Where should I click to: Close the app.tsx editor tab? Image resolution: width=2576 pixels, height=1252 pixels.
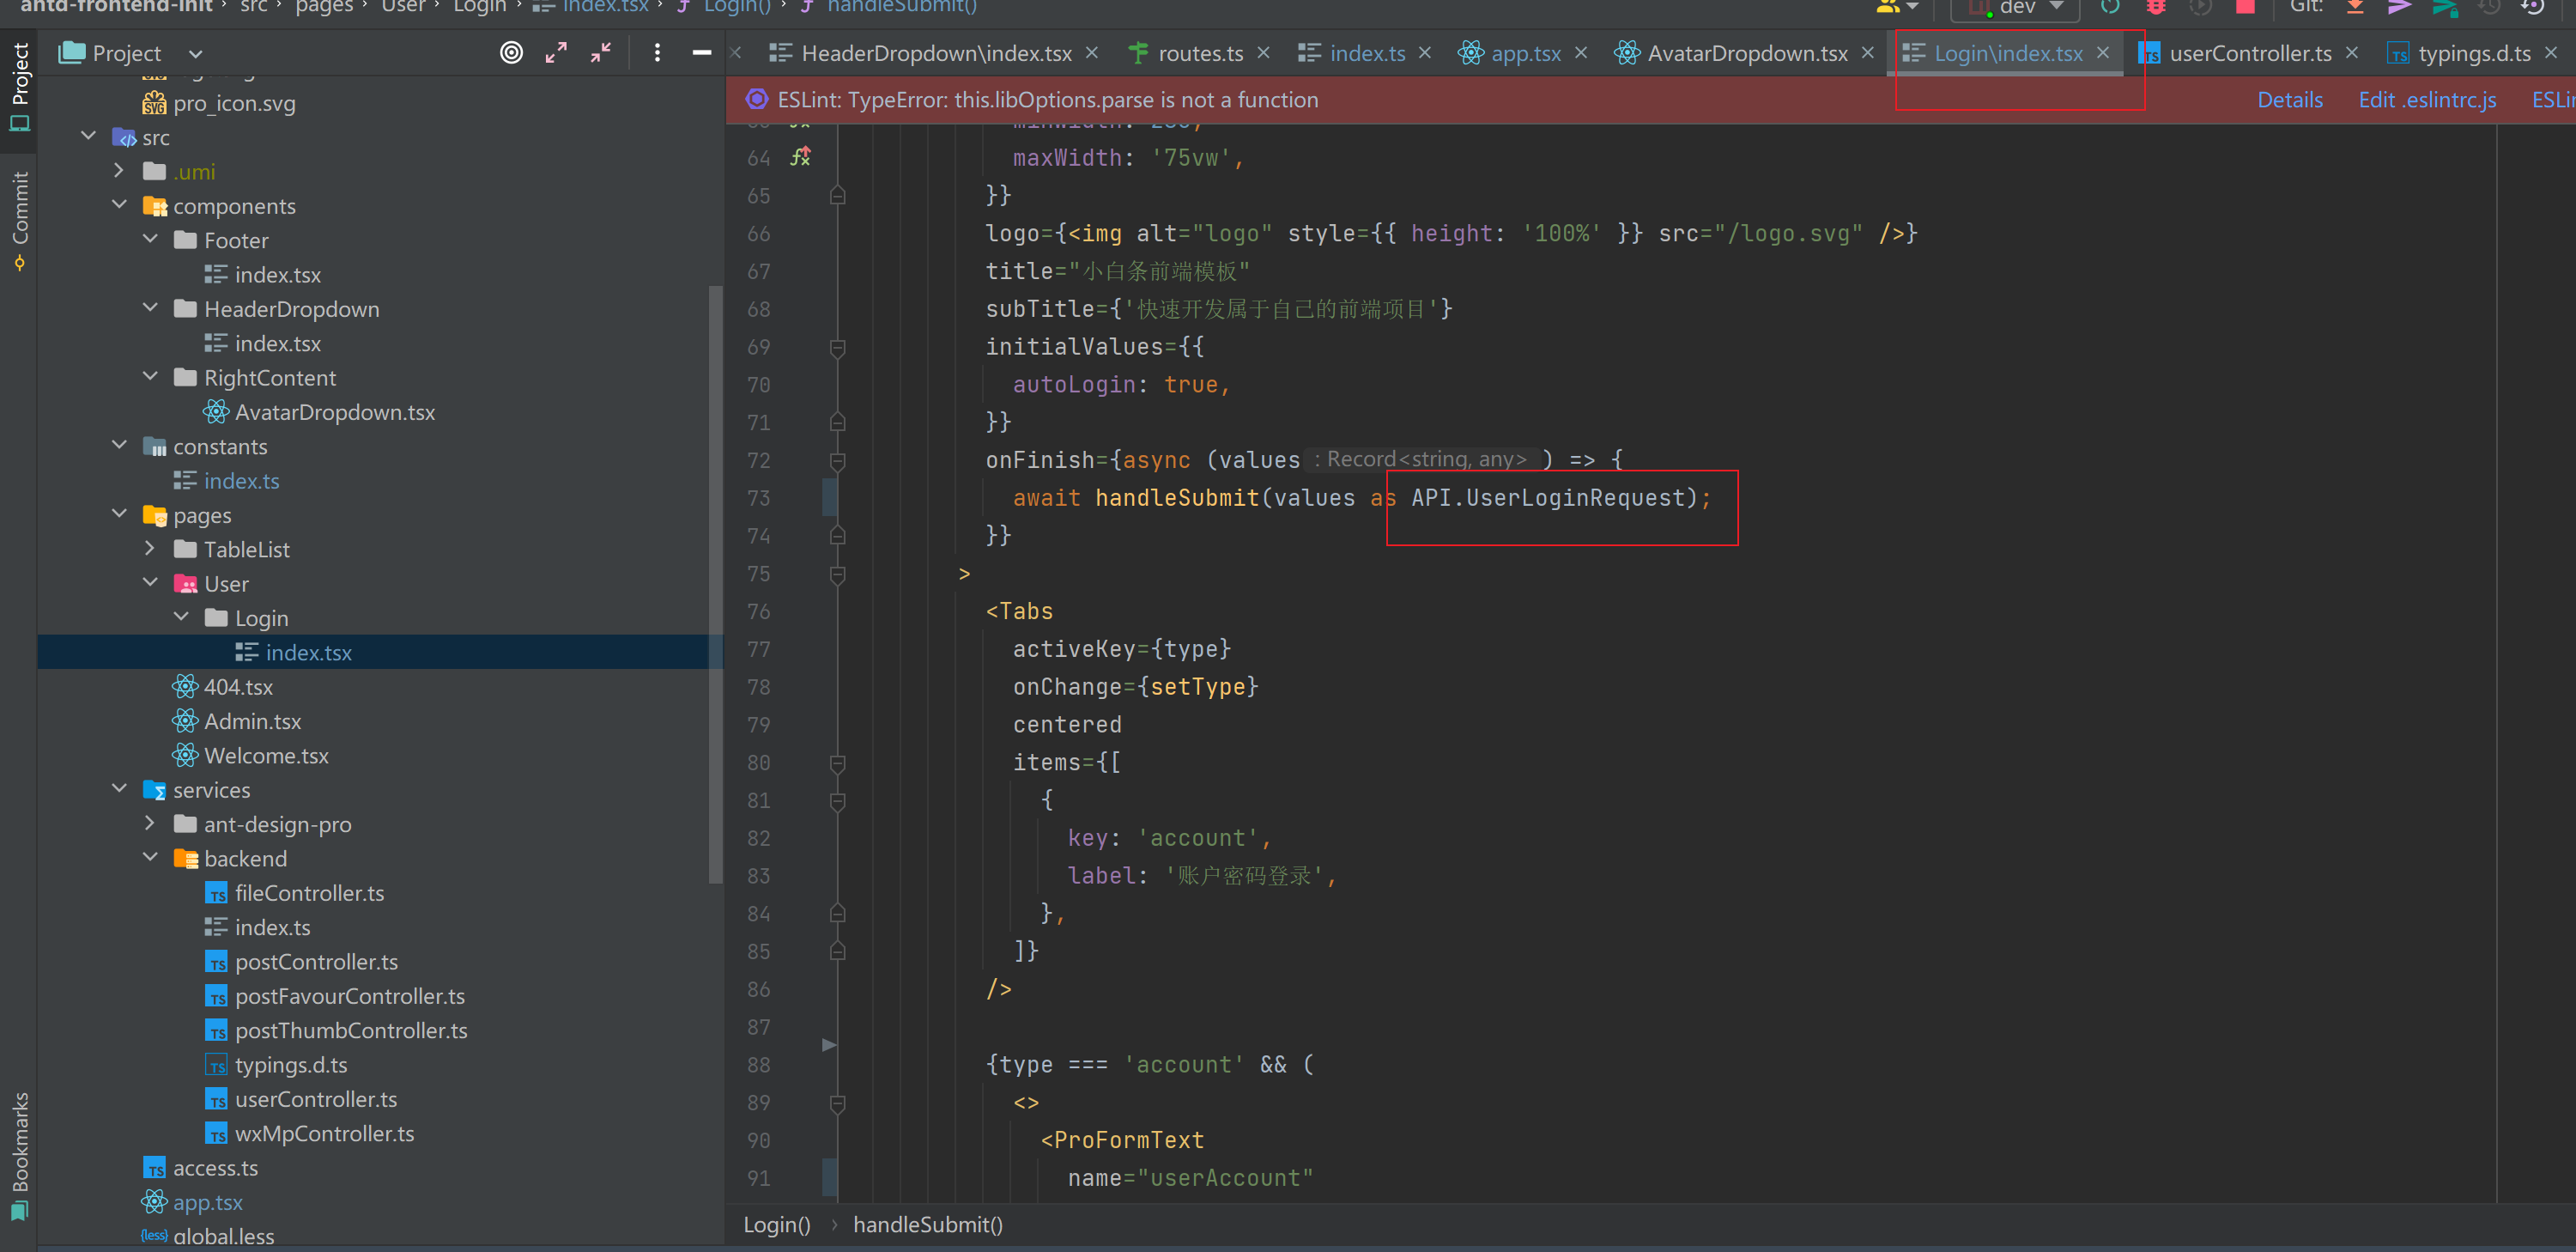click(x=1581, y=52)
